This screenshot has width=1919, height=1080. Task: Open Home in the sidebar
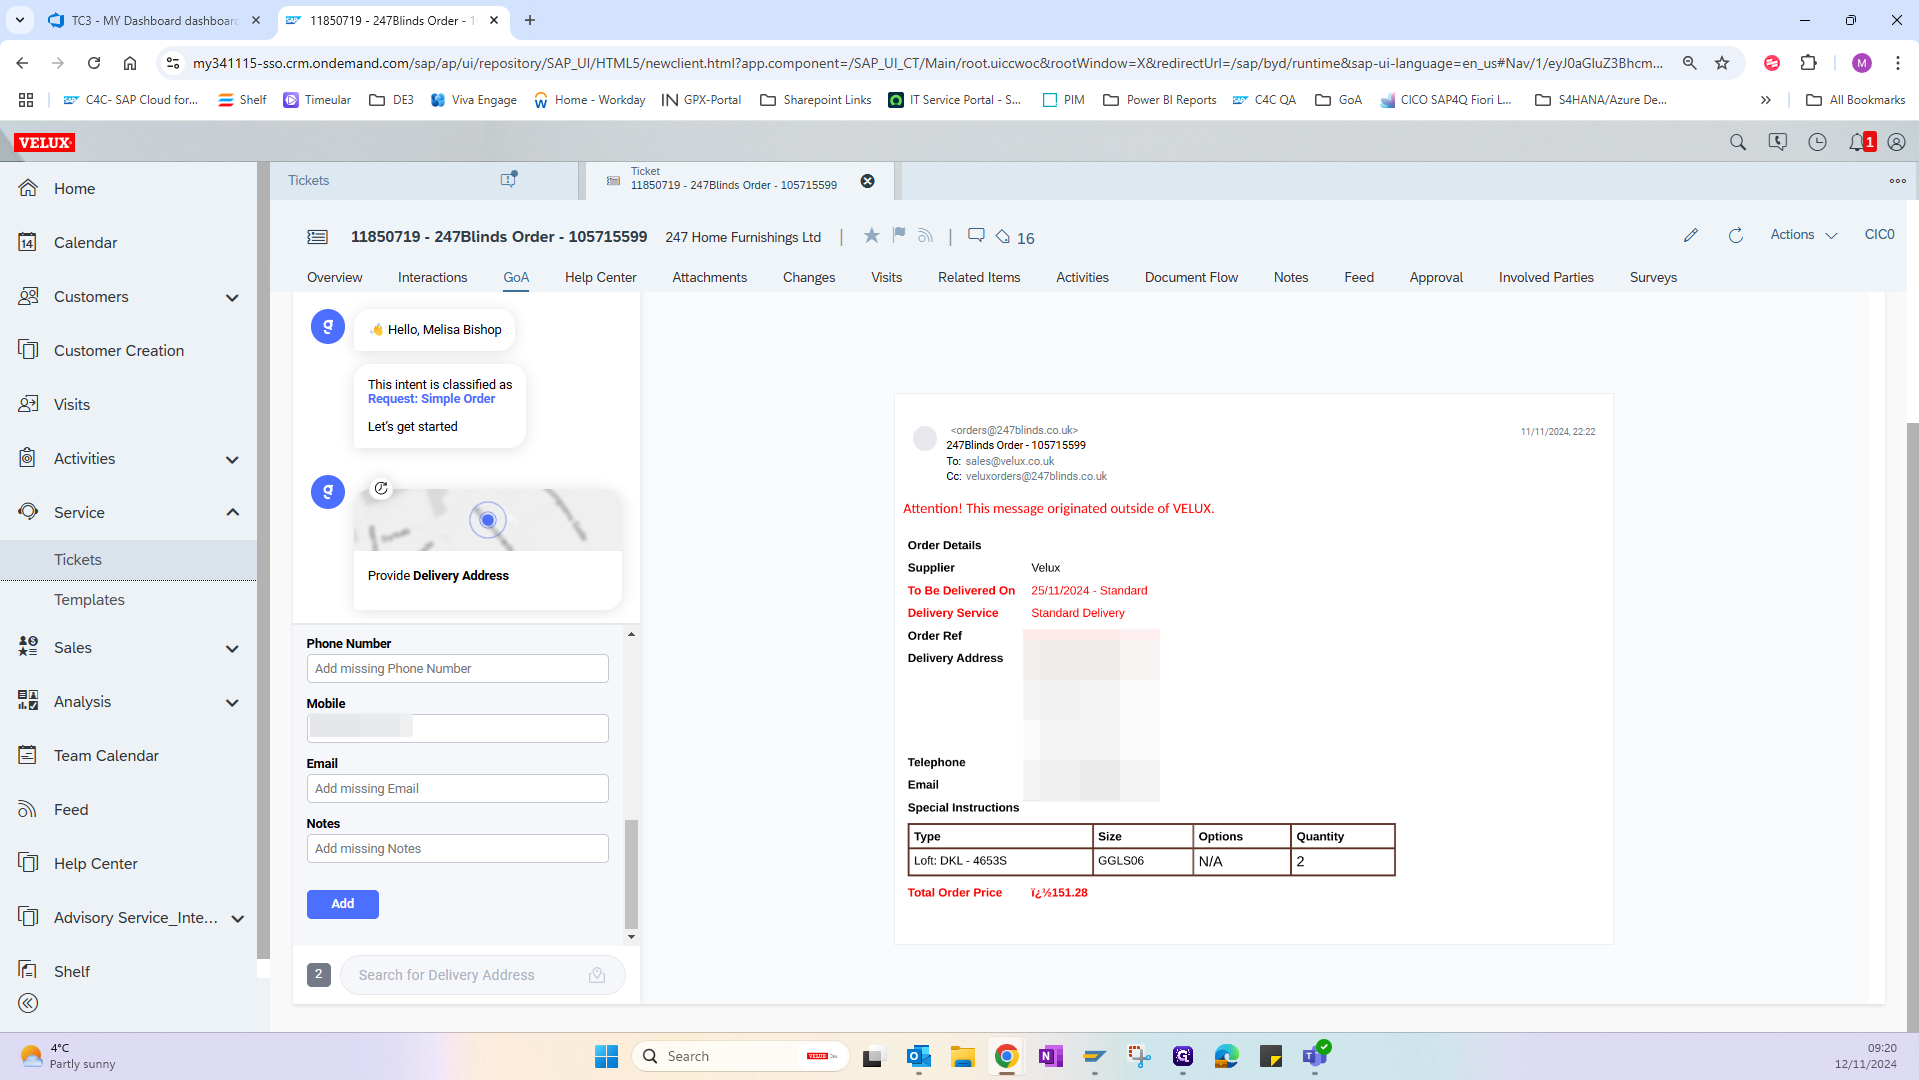128,189
